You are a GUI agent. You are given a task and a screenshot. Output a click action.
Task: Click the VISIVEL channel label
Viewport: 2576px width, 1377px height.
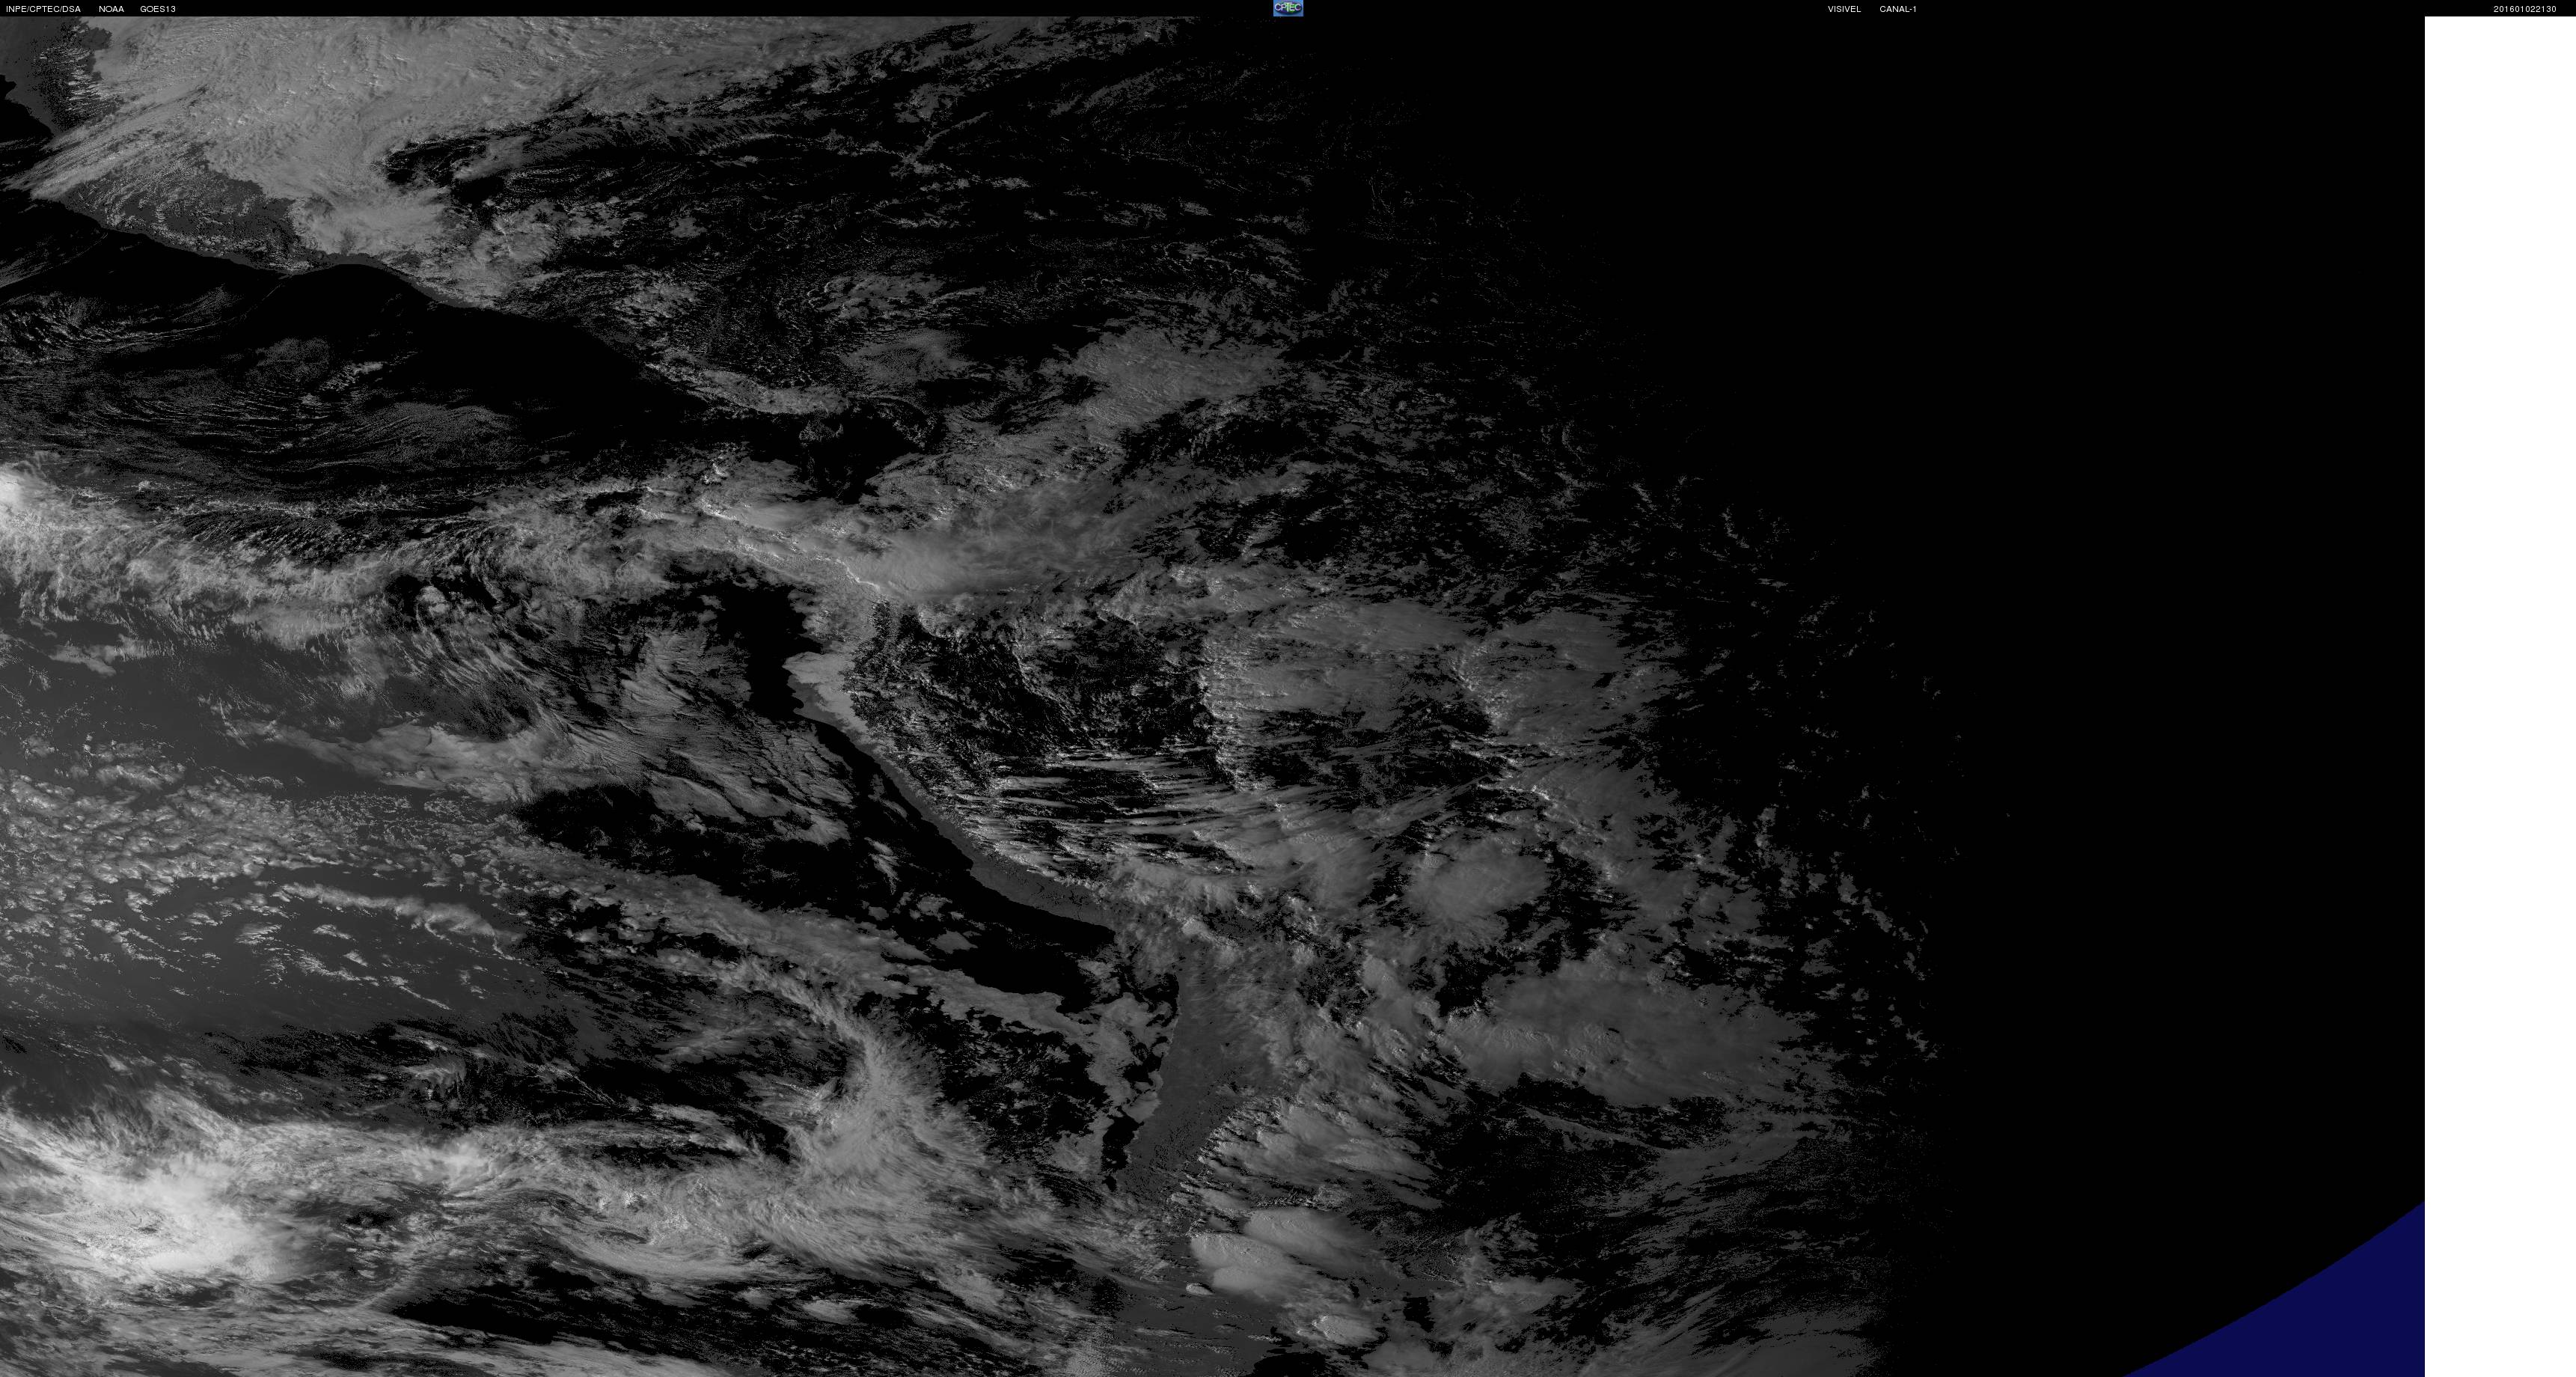(1844, 9)
